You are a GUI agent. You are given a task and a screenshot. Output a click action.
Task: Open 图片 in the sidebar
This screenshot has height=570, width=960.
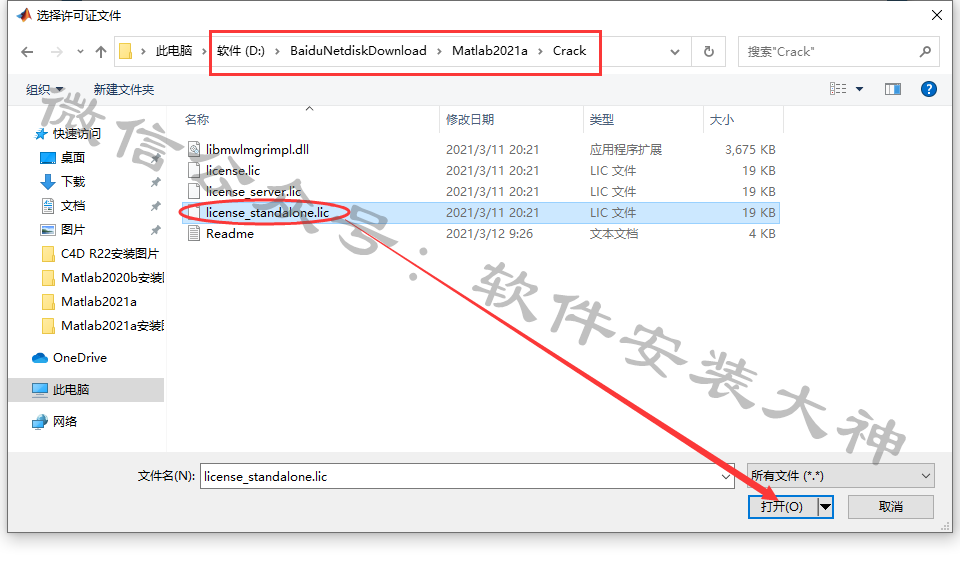pos(73,230)
